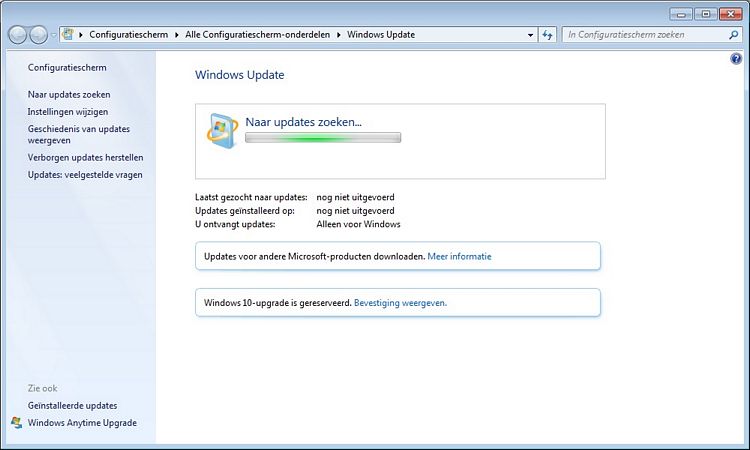Click 'Updates geïnstalleerd op:' label

click(x=244, y=211)
